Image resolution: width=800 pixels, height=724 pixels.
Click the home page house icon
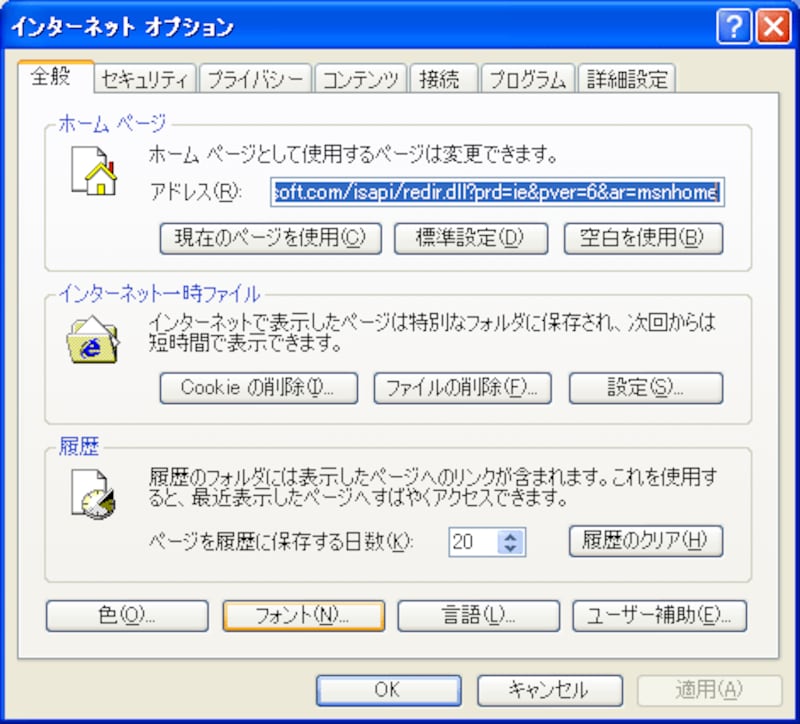[94, 170]
